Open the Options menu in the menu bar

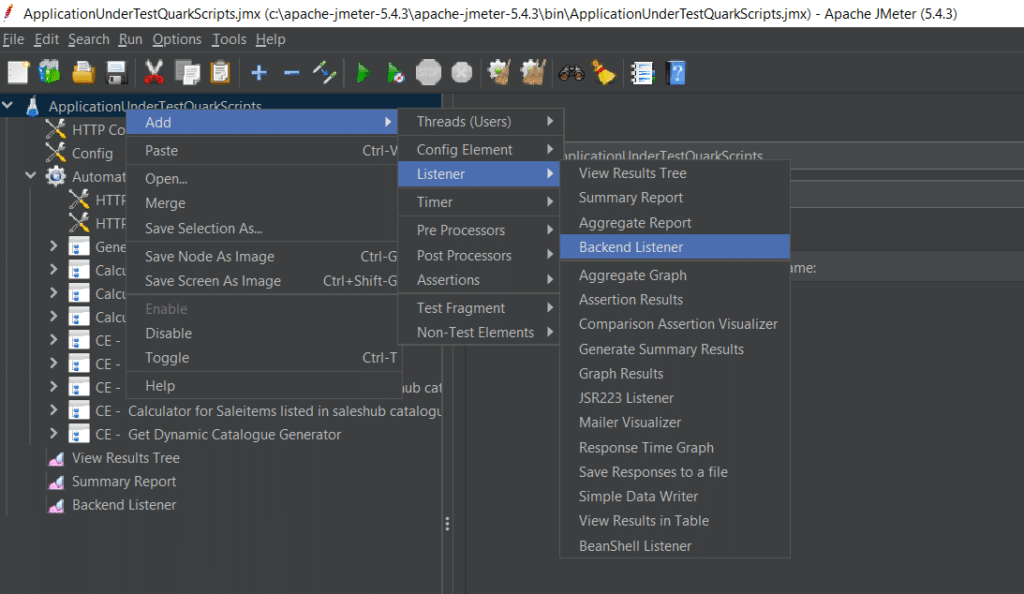click(x=177, y=39)
